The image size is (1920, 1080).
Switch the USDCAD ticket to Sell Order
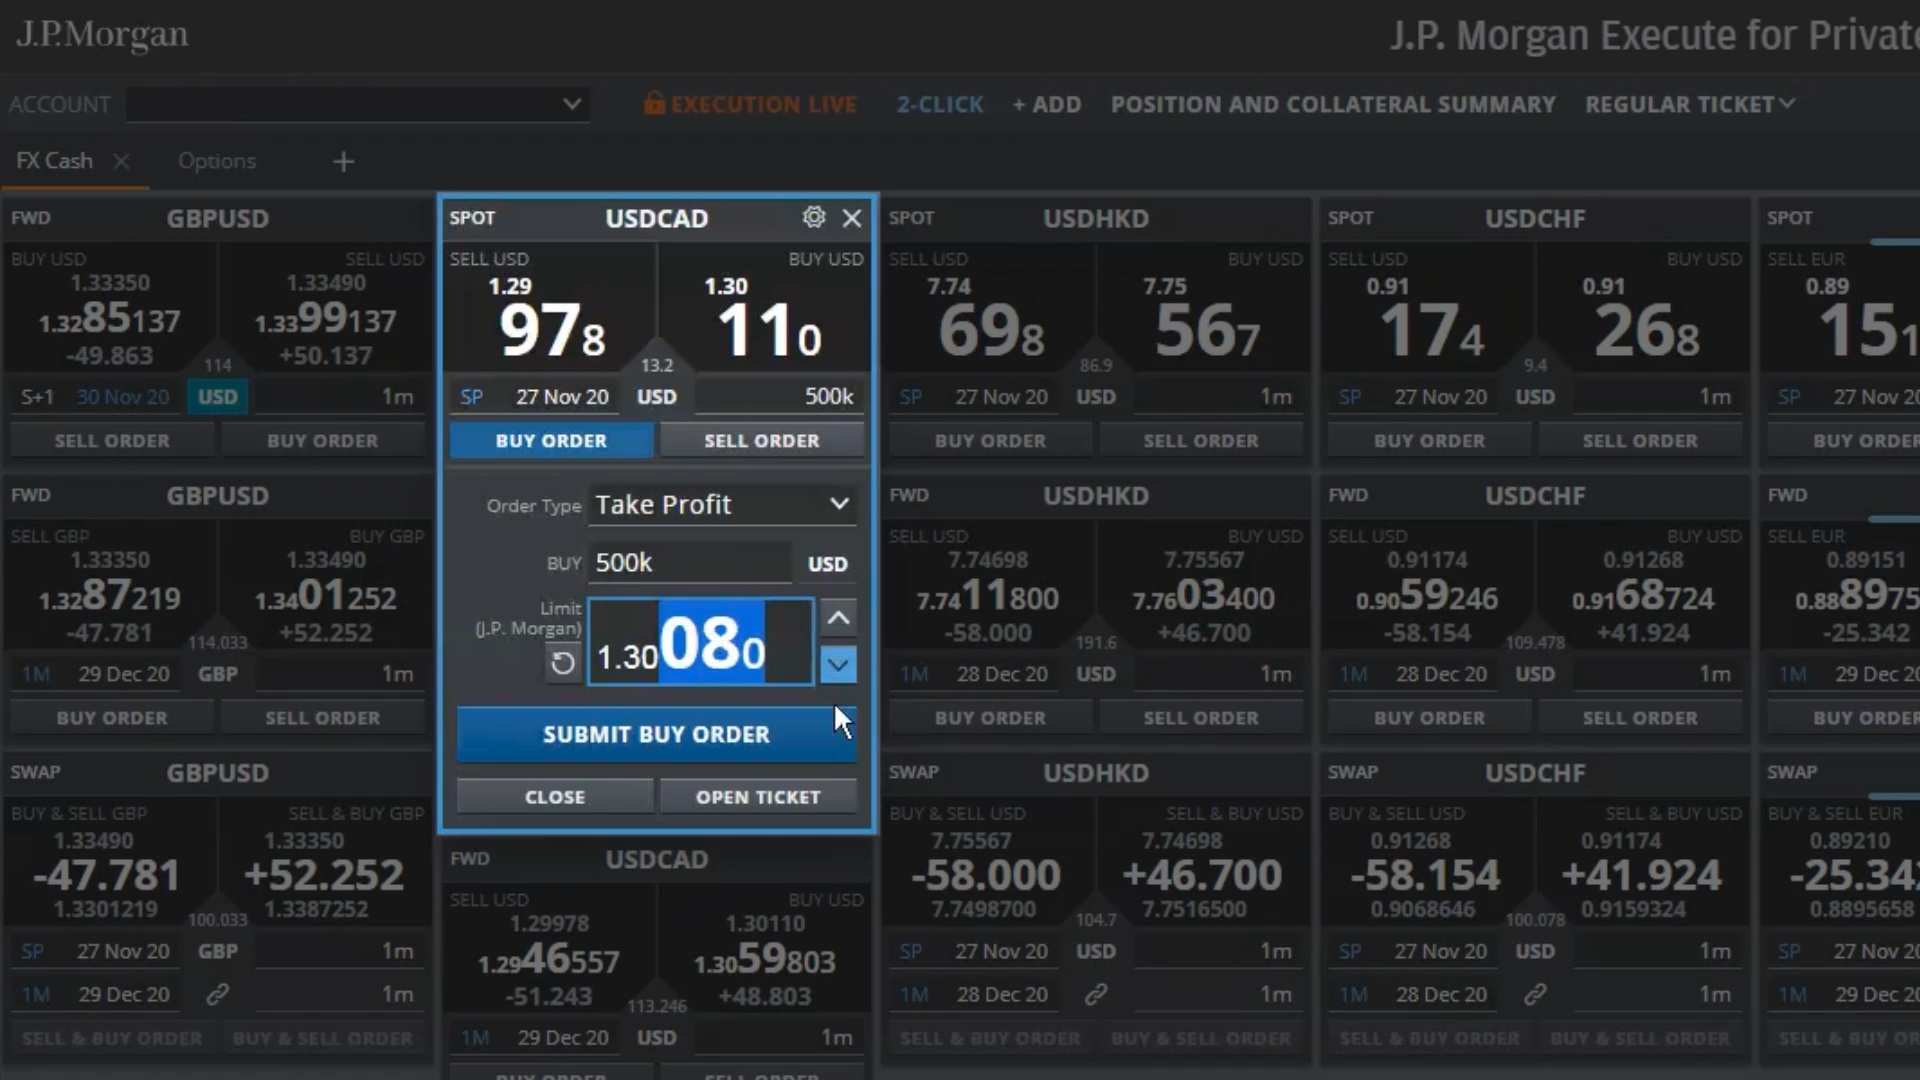pyautogui.click(x=761, y=440)
